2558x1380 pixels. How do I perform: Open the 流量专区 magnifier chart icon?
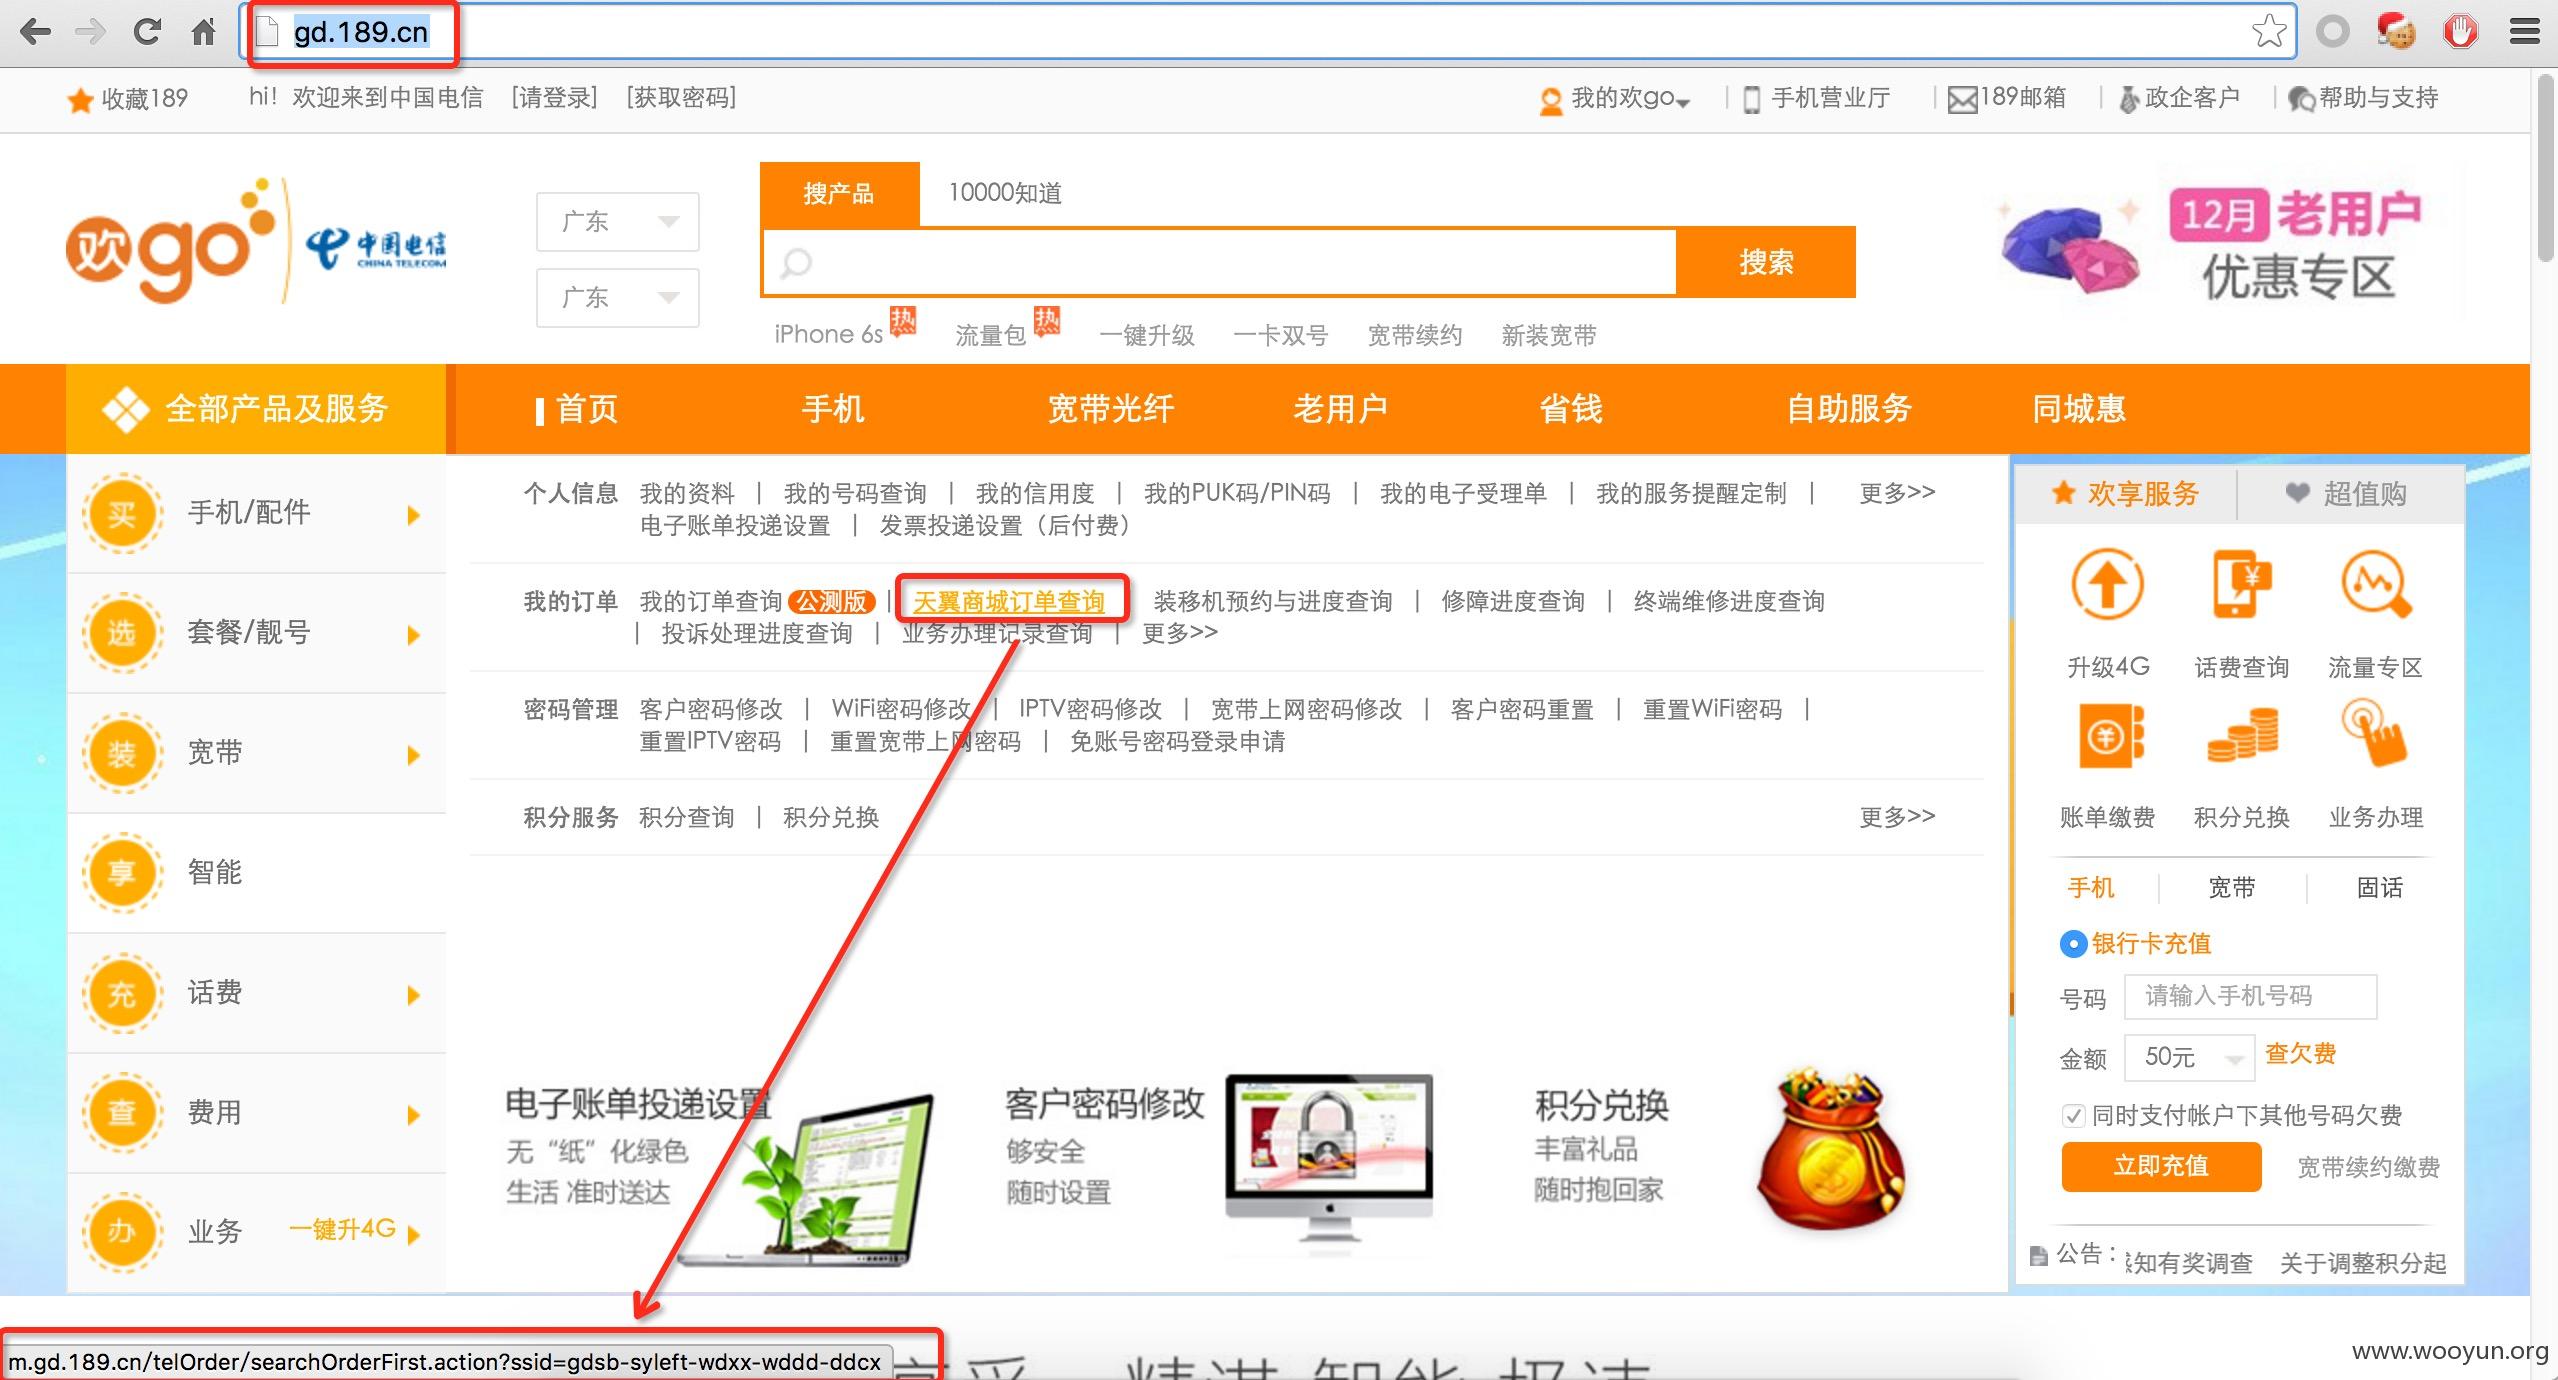pos(2376,584)
